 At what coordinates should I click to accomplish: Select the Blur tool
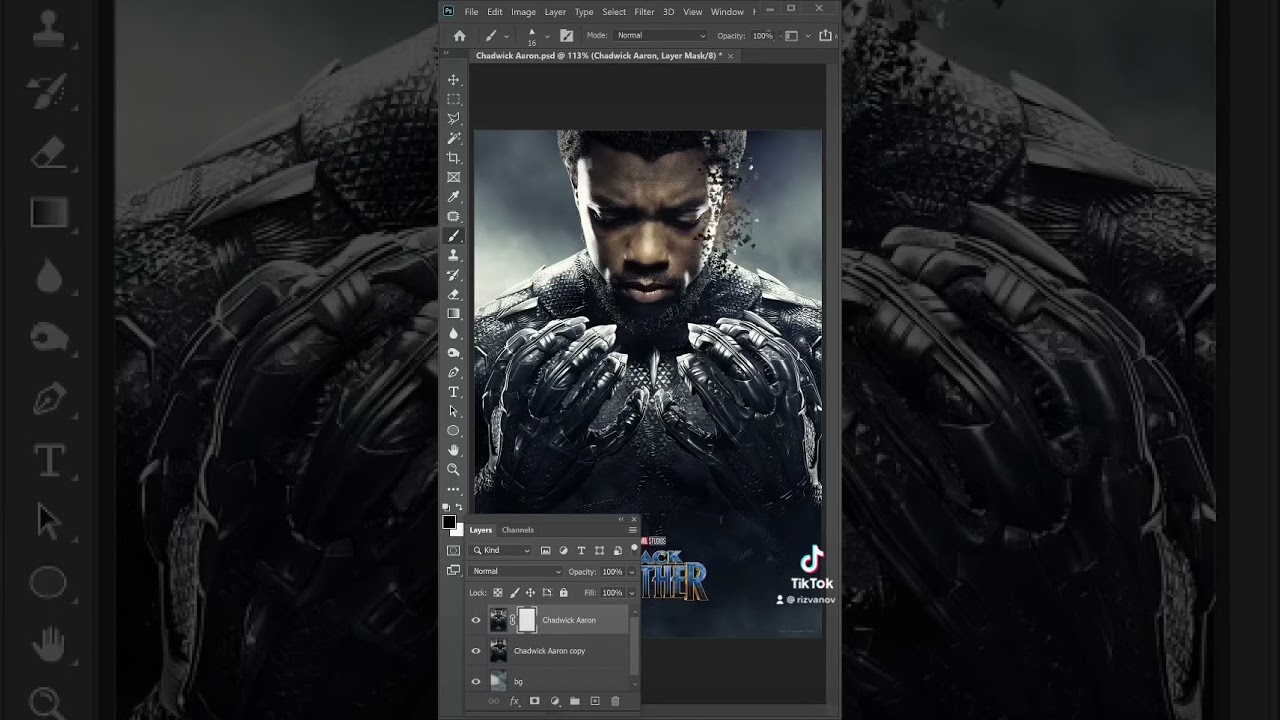(x=453, y=333)
